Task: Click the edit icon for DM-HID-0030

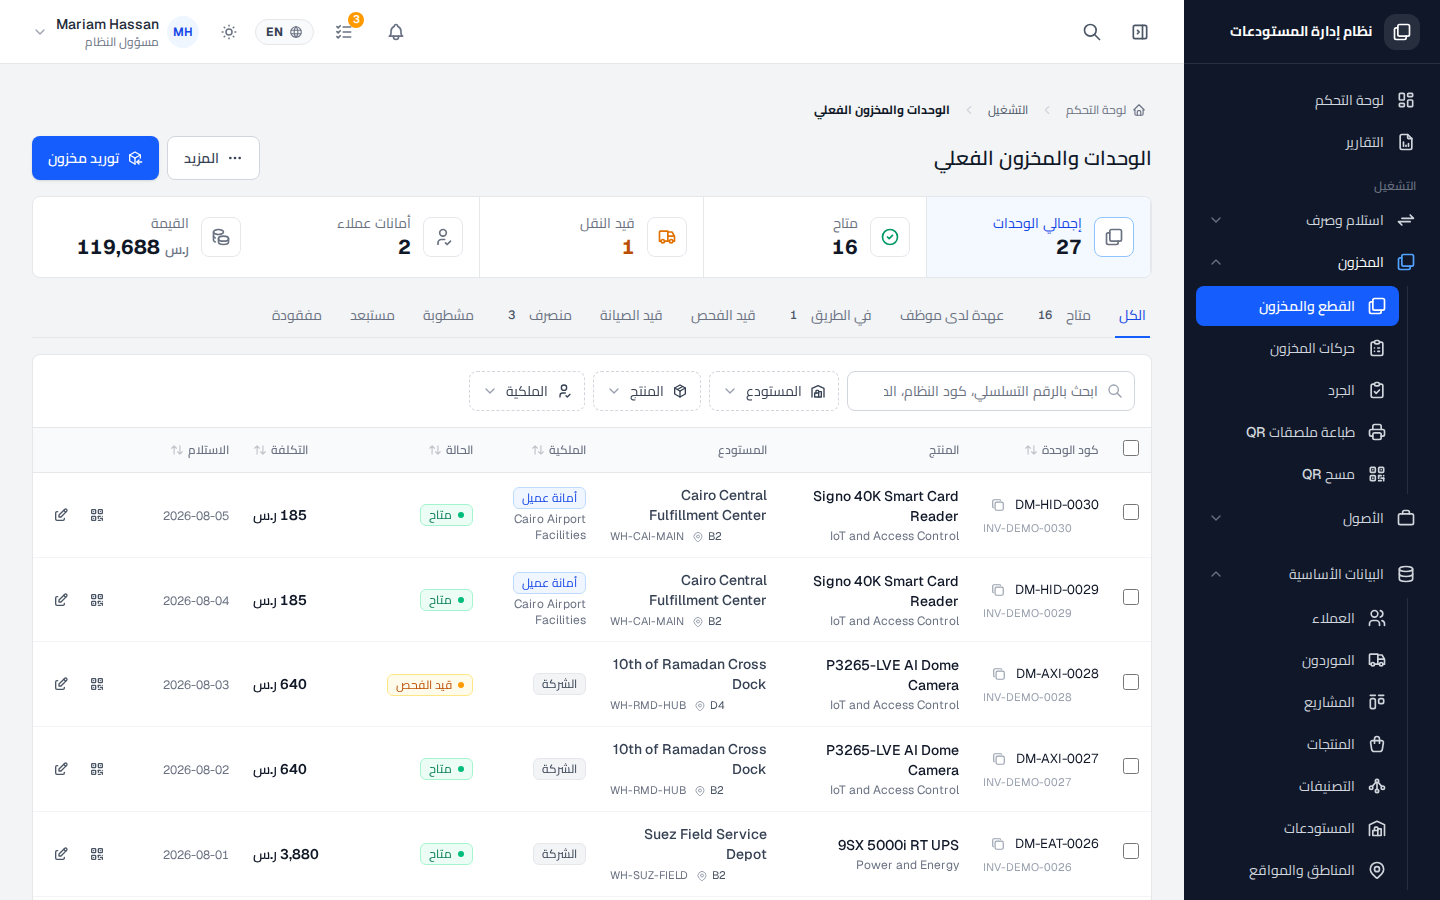Action: 61,515
